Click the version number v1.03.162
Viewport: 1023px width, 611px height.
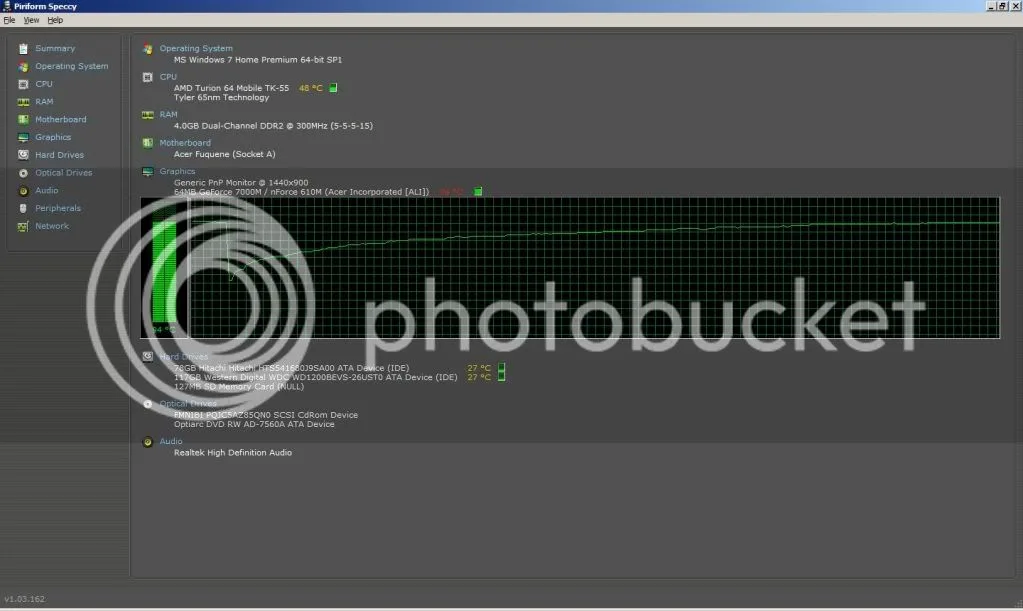[25, 599]
